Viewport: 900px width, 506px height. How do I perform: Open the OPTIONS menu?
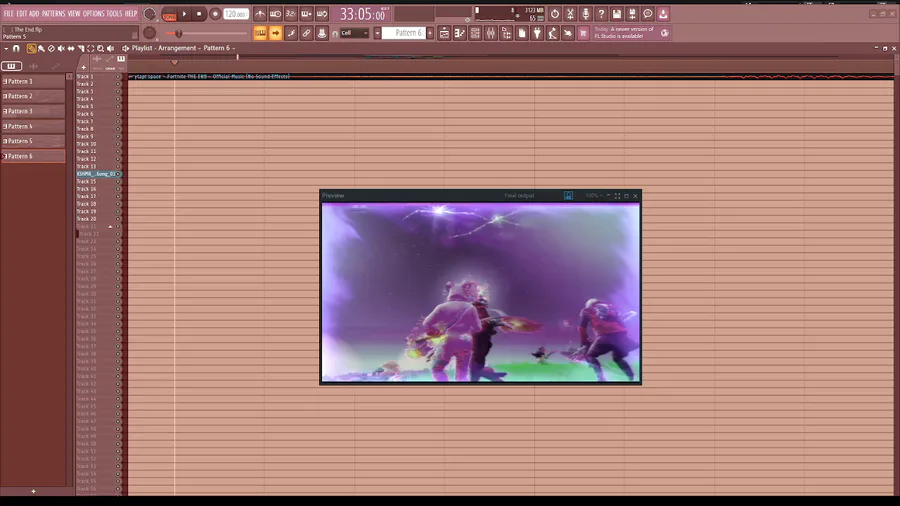click(x=94, y=13)
